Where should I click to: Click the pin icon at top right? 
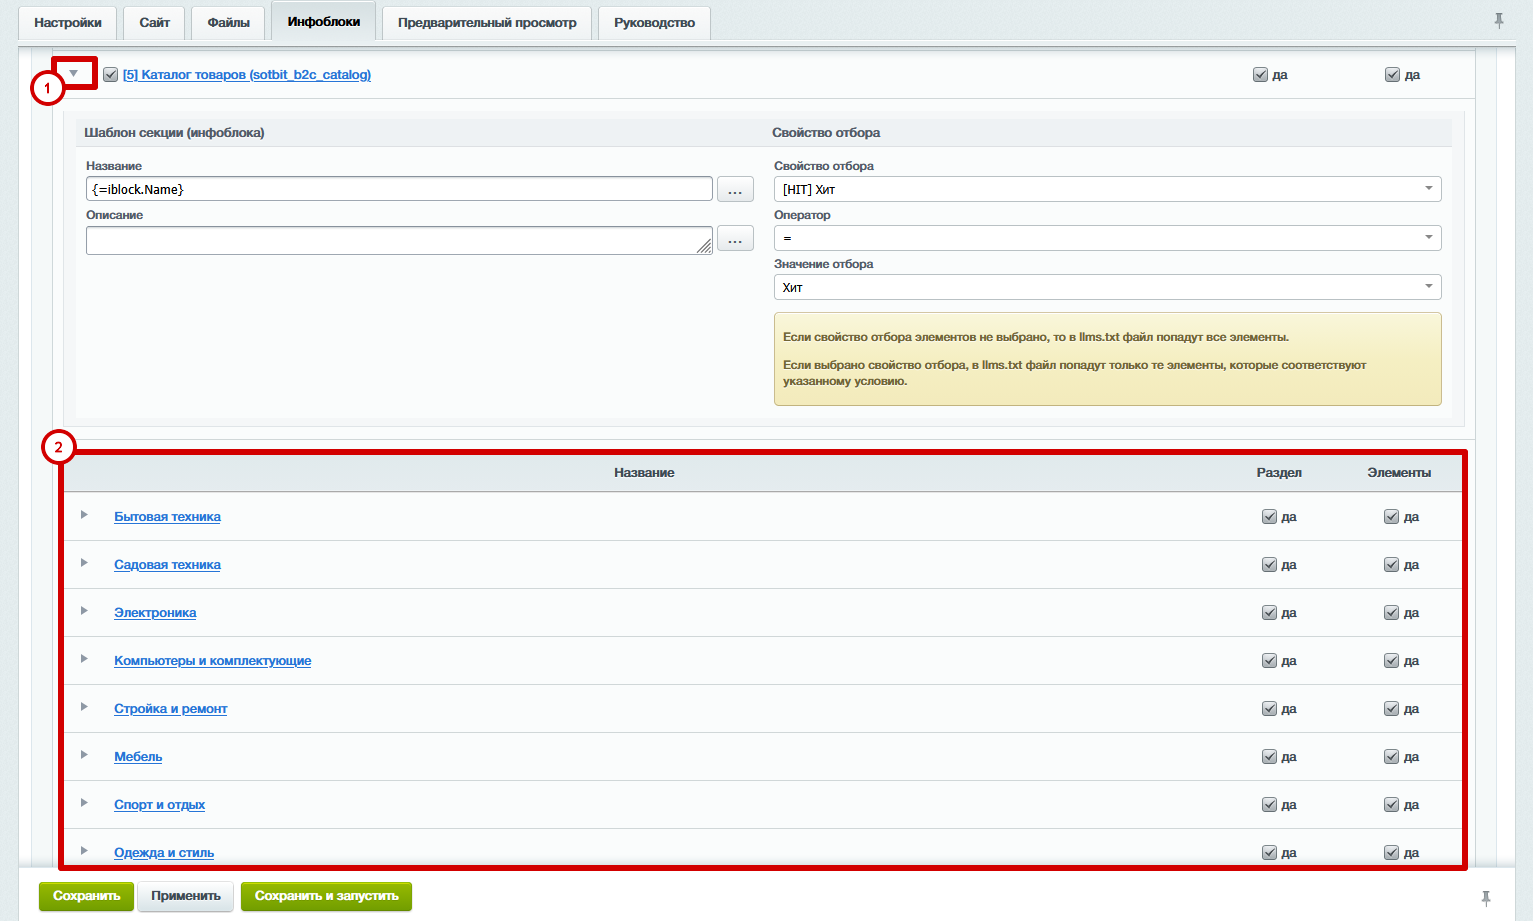coord(1498,20)
